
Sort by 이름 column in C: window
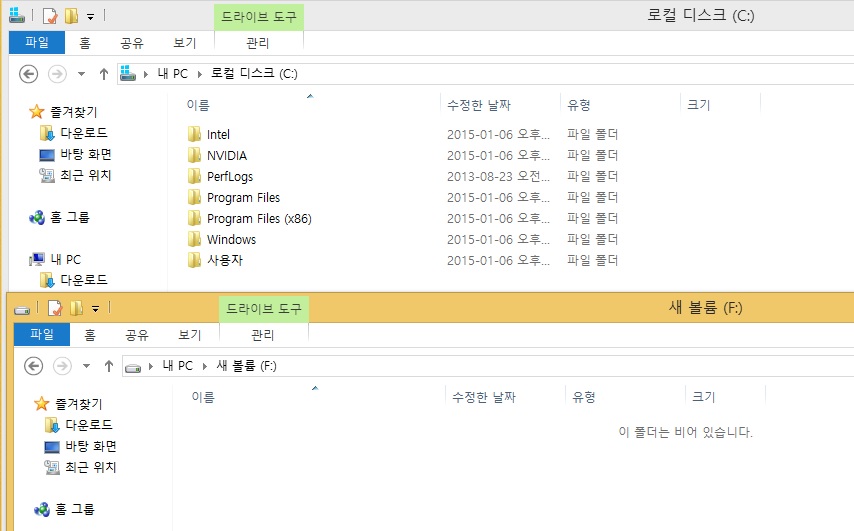tap(198, 105)
